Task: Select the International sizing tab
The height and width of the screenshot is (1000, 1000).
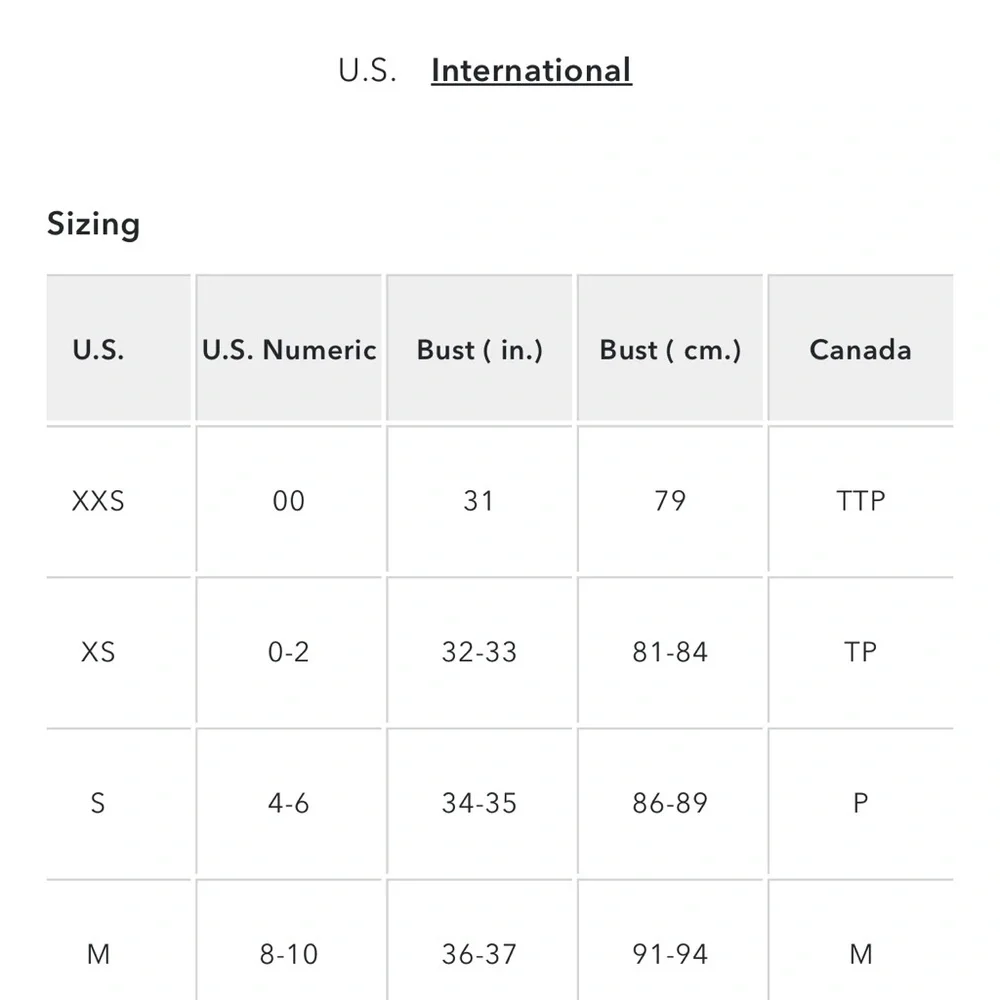Action: (x=531, y=71)
